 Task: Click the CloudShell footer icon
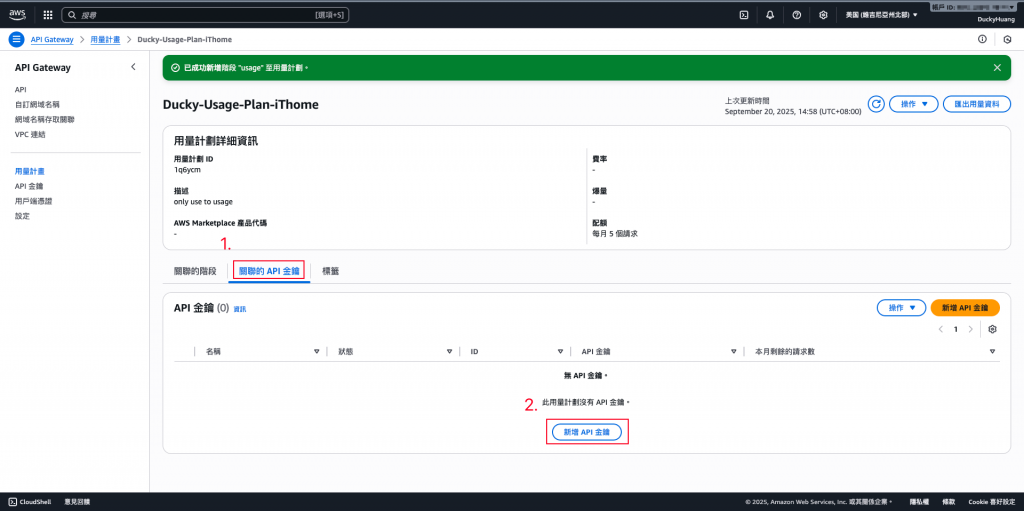12,502
